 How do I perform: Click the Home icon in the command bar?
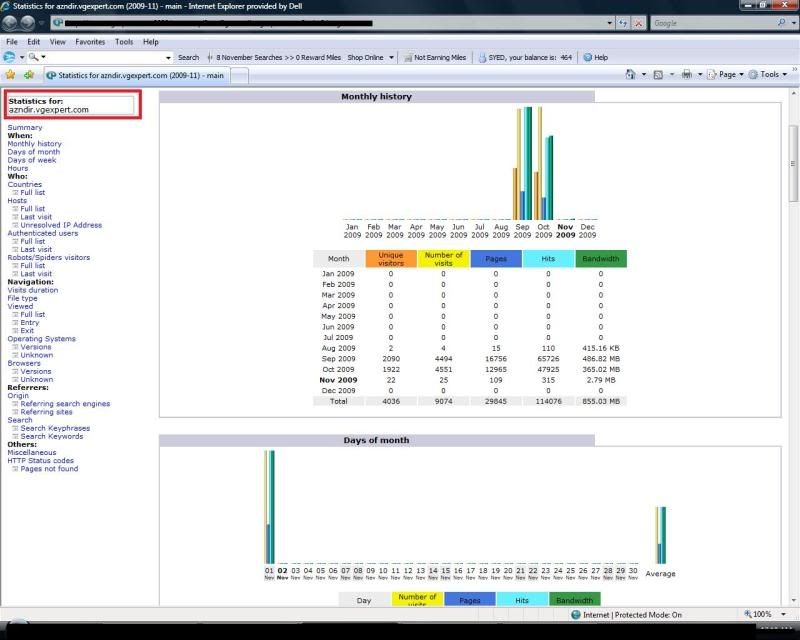point(631,75)
